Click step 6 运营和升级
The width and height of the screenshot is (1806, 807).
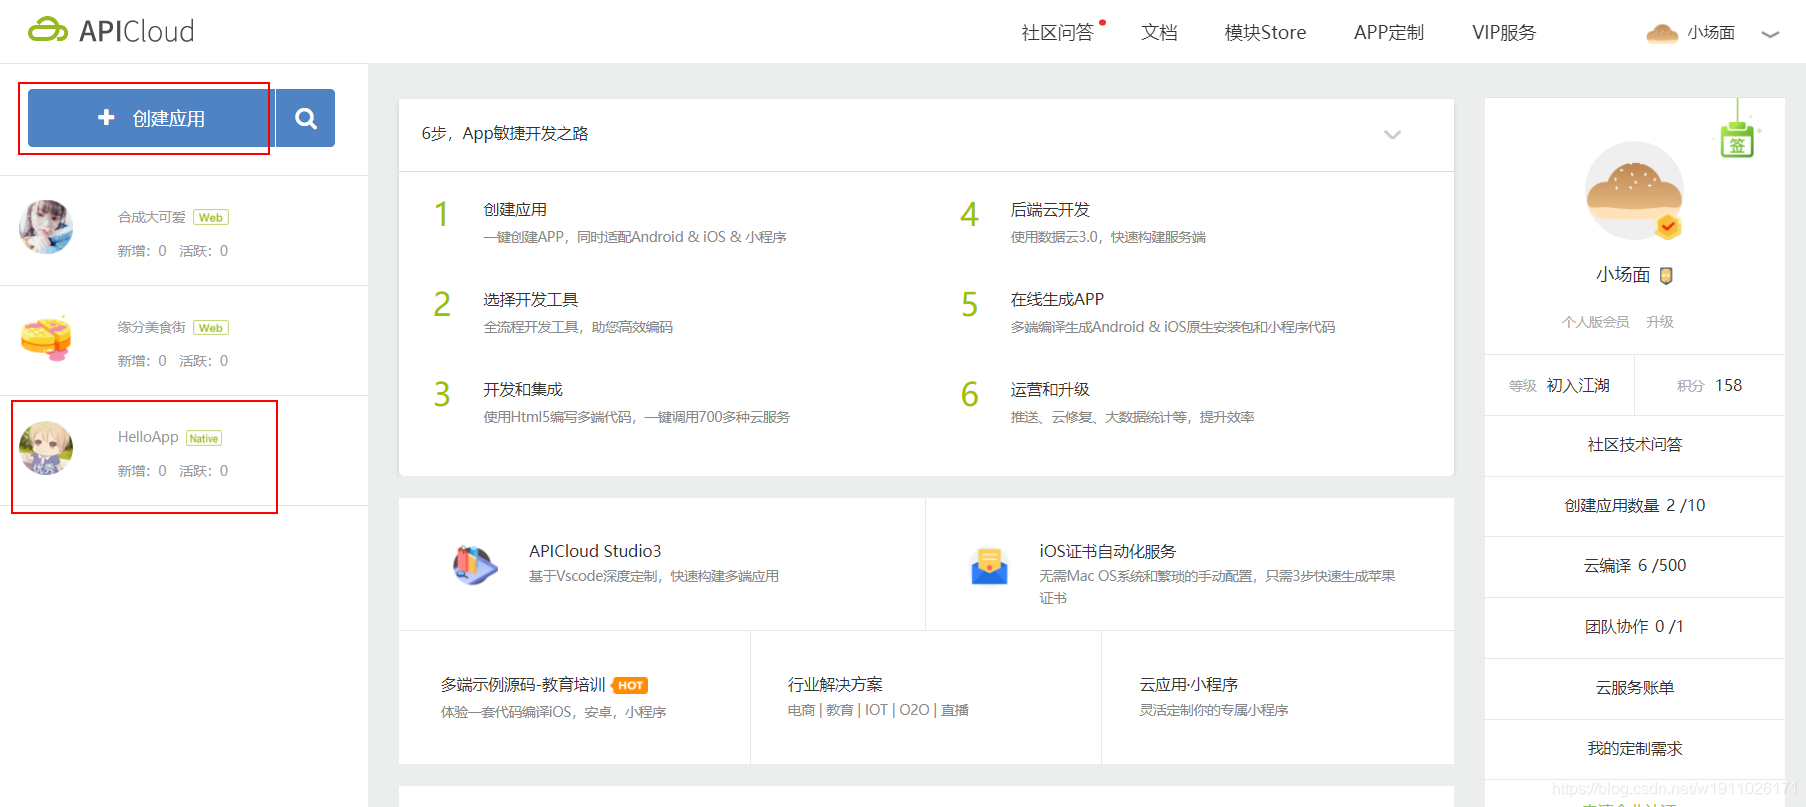[1050, 389]
